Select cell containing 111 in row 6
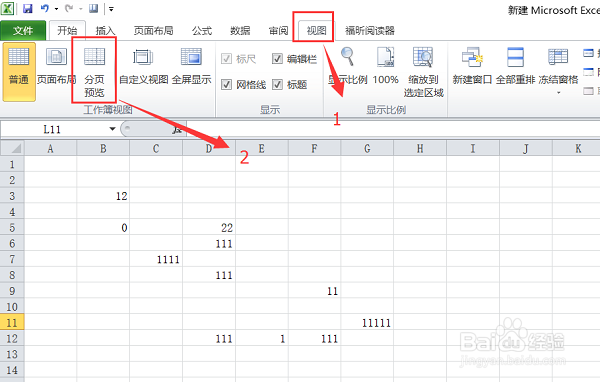Image resolution: width=600 pixels, height=382 pixels. 209,243
